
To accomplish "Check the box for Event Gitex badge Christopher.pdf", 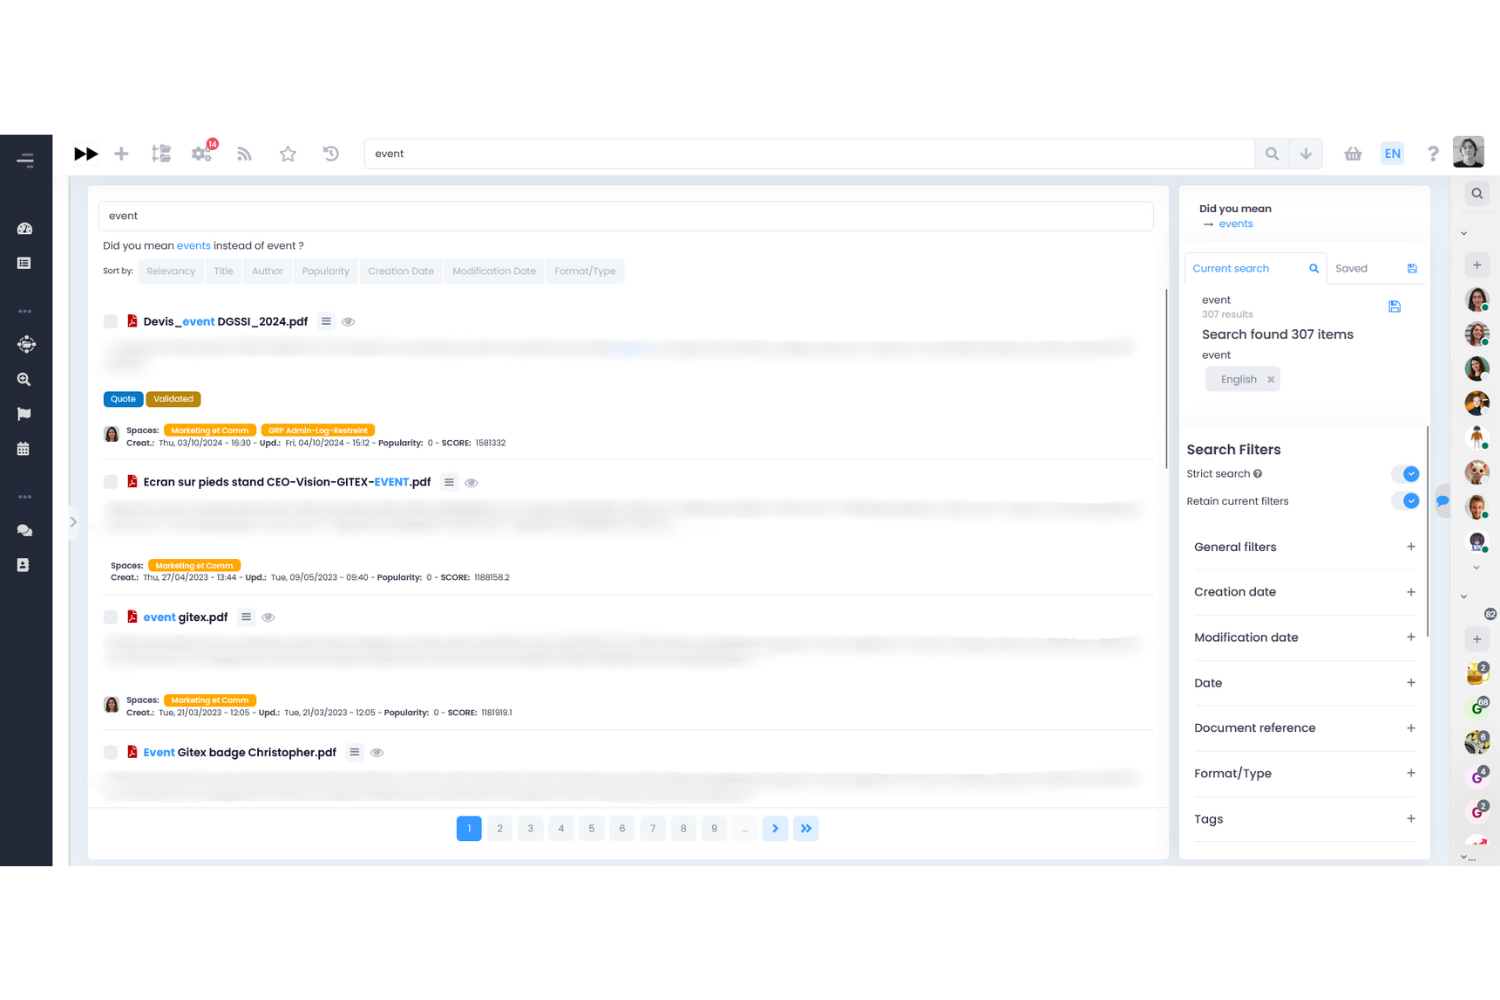I will point(111,752).
